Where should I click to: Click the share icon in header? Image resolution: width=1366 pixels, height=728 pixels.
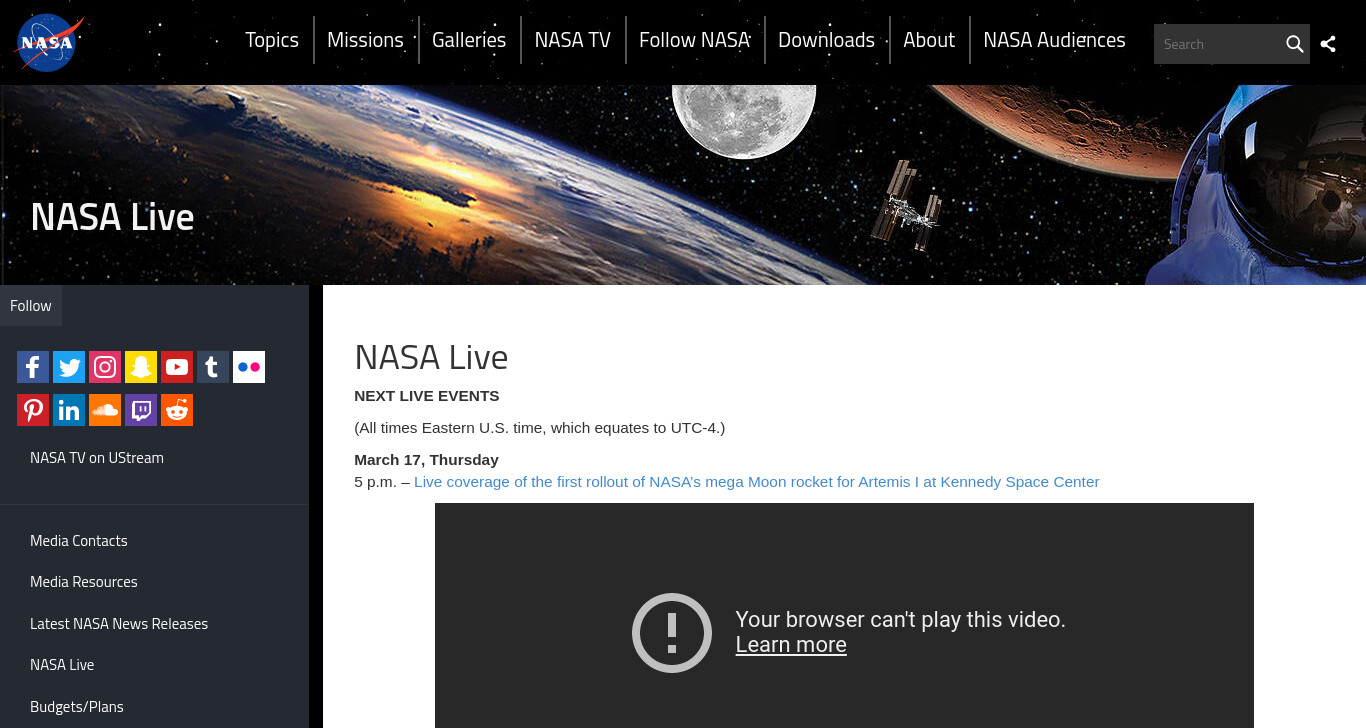[x=1328, y=44]
